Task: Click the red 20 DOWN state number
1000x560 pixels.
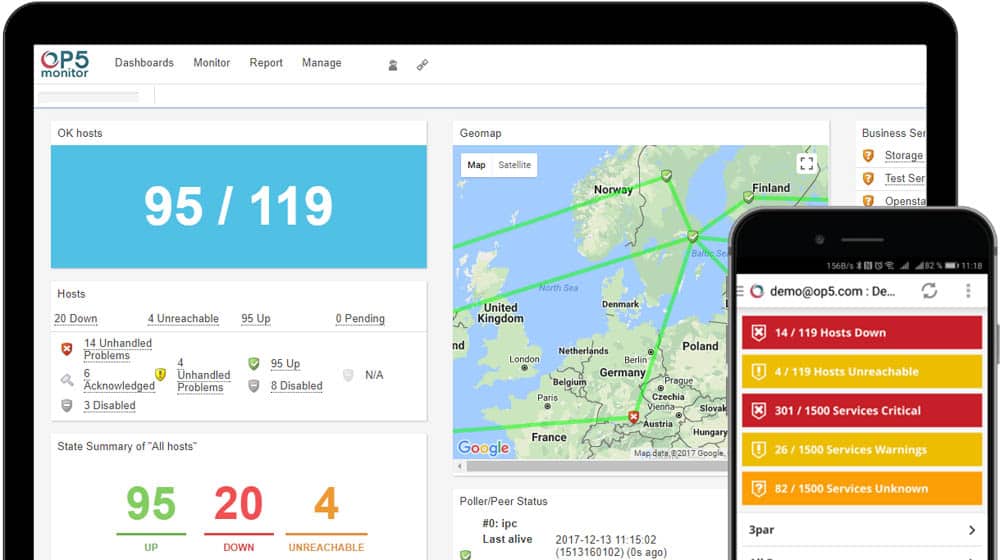Action: (x=239, y=504)
